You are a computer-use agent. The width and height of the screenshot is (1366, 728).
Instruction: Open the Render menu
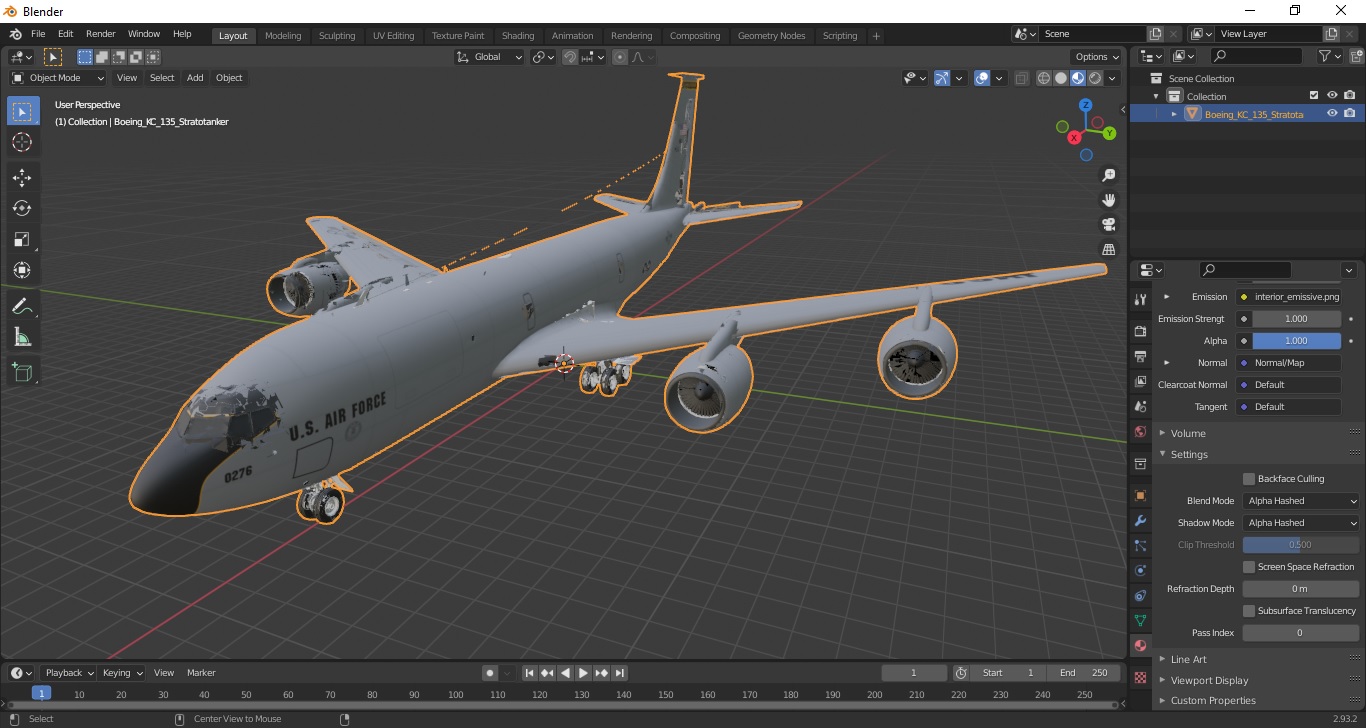[100, 34]
